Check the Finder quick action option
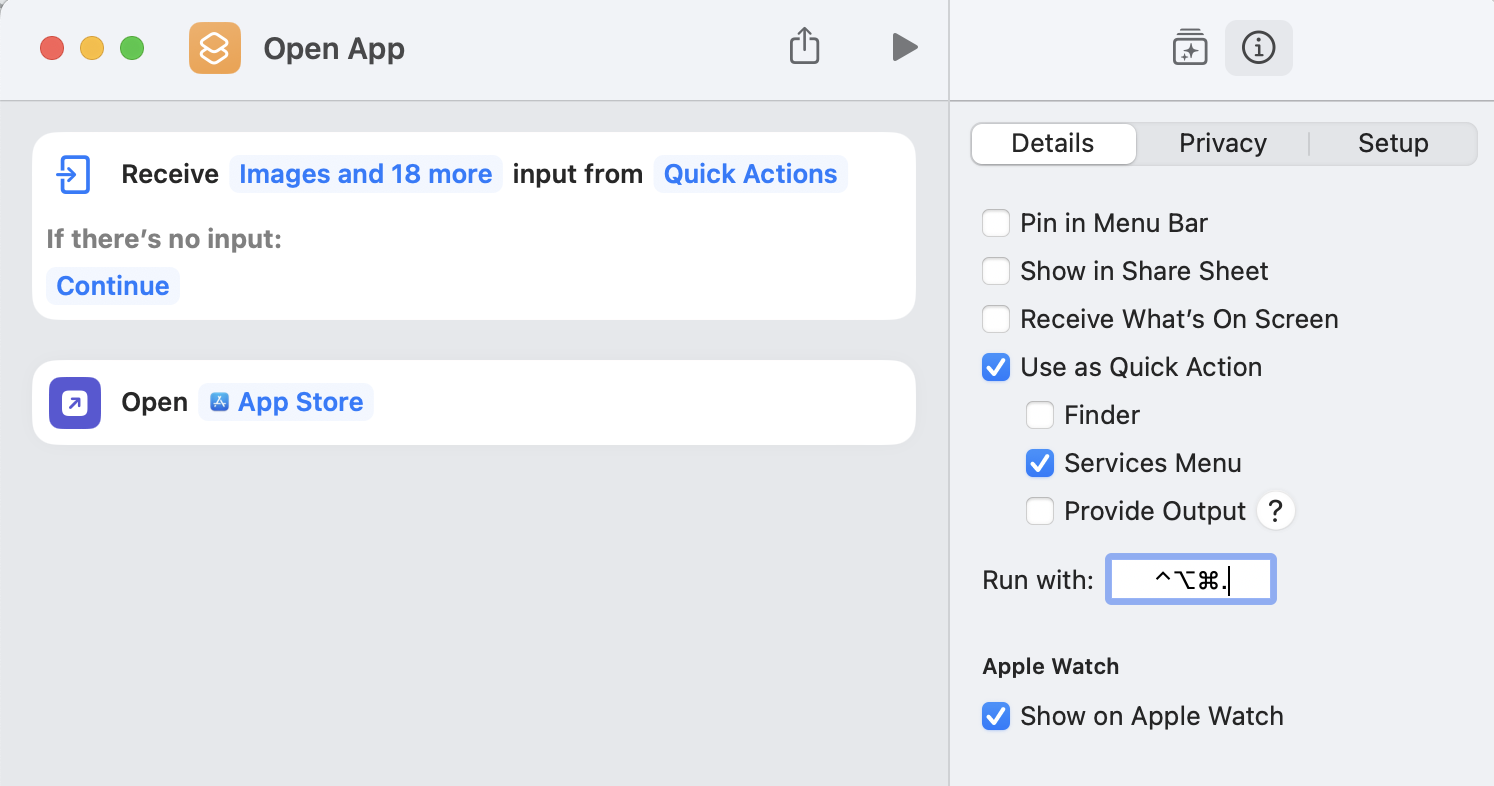This screenshot has width=1494, height=786. click(x=1040, y=415)
